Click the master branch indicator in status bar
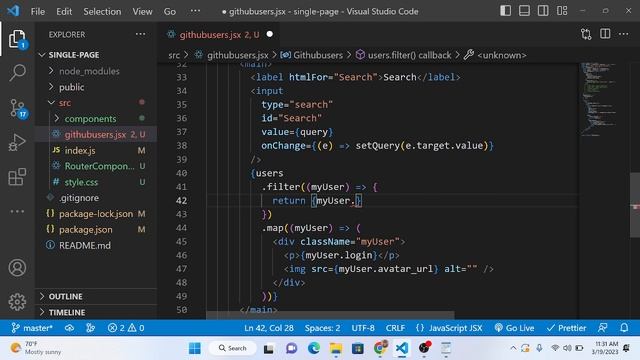 tap(32, 328)
